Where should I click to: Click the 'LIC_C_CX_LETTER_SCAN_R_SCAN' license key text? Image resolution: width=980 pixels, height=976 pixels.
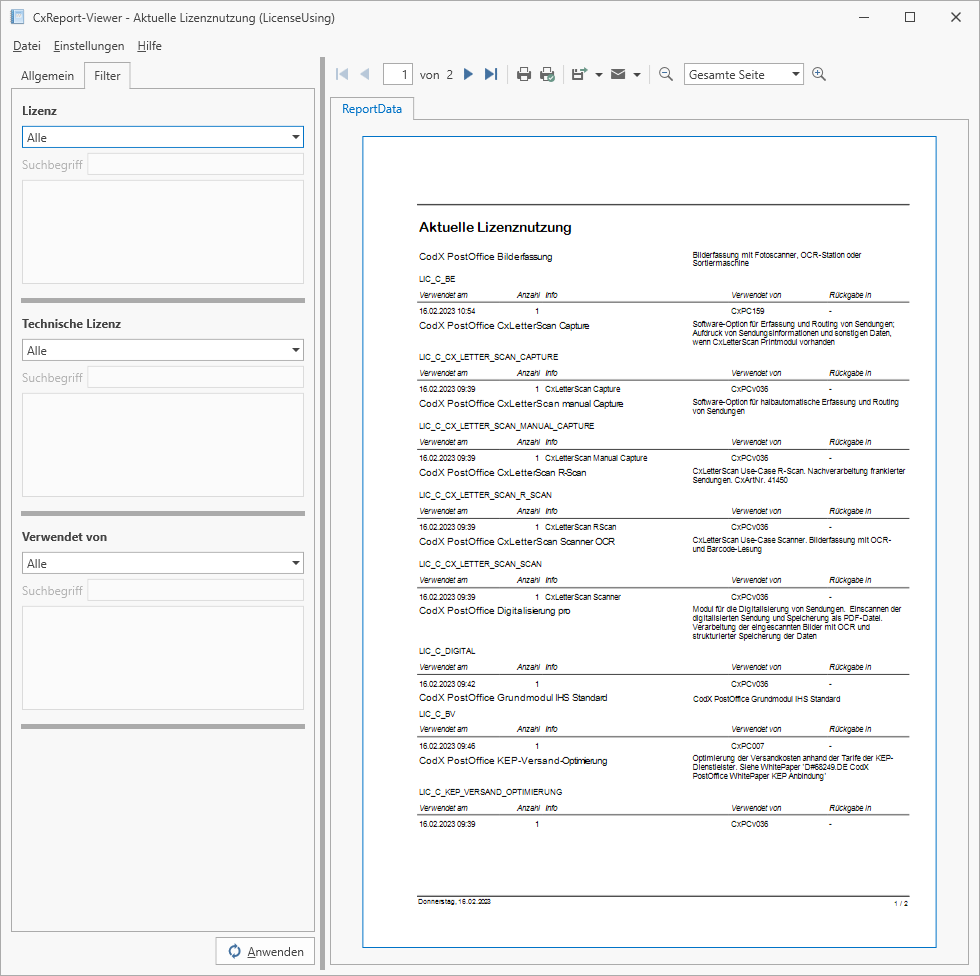click(x=485, y=495)
